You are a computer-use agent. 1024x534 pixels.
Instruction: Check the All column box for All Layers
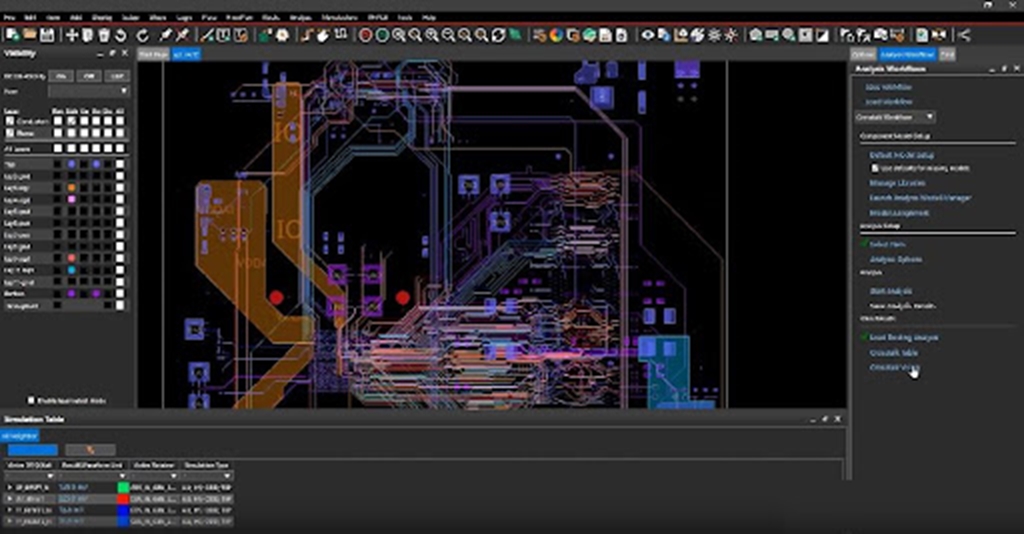(x=120, y=149)
